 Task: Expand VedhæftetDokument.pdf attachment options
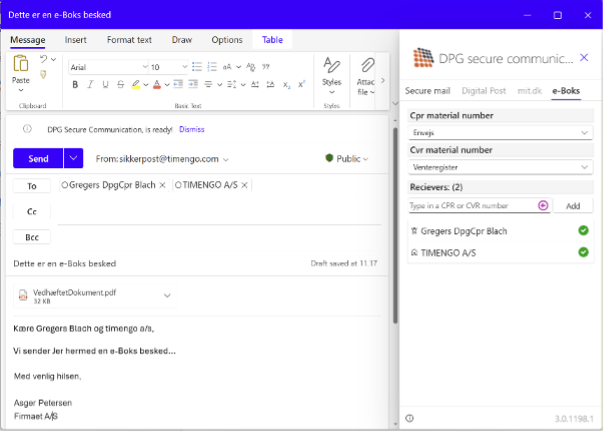click(167, 296)
